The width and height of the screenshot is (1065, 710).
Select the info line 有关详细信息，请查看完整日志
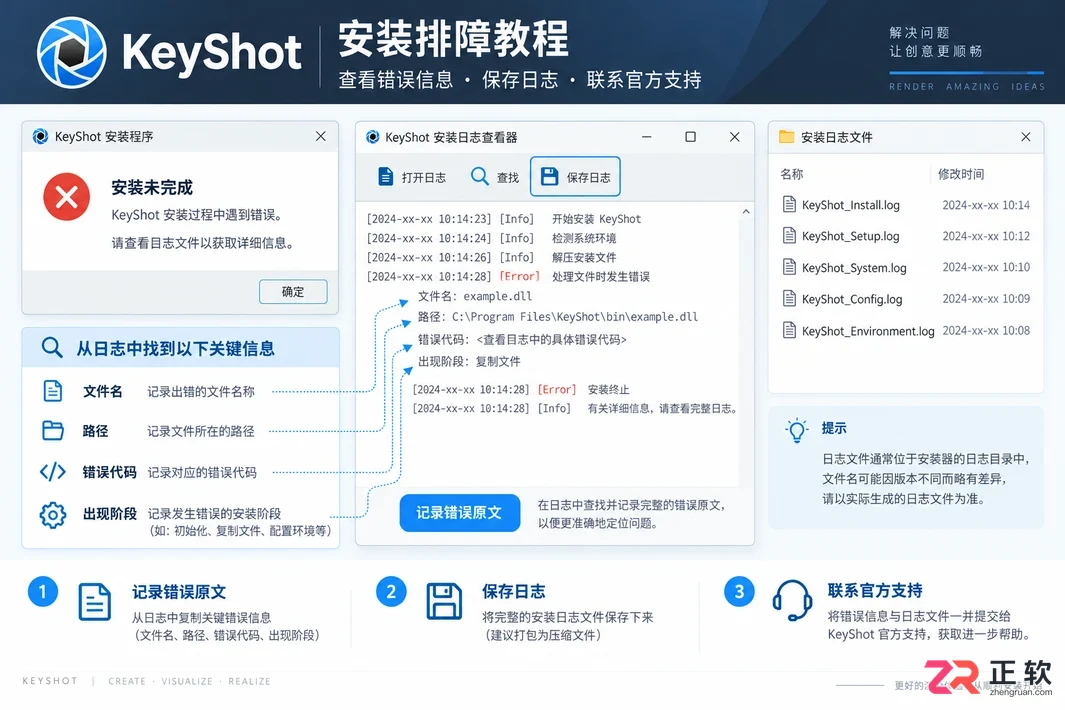tap(575, 408)
